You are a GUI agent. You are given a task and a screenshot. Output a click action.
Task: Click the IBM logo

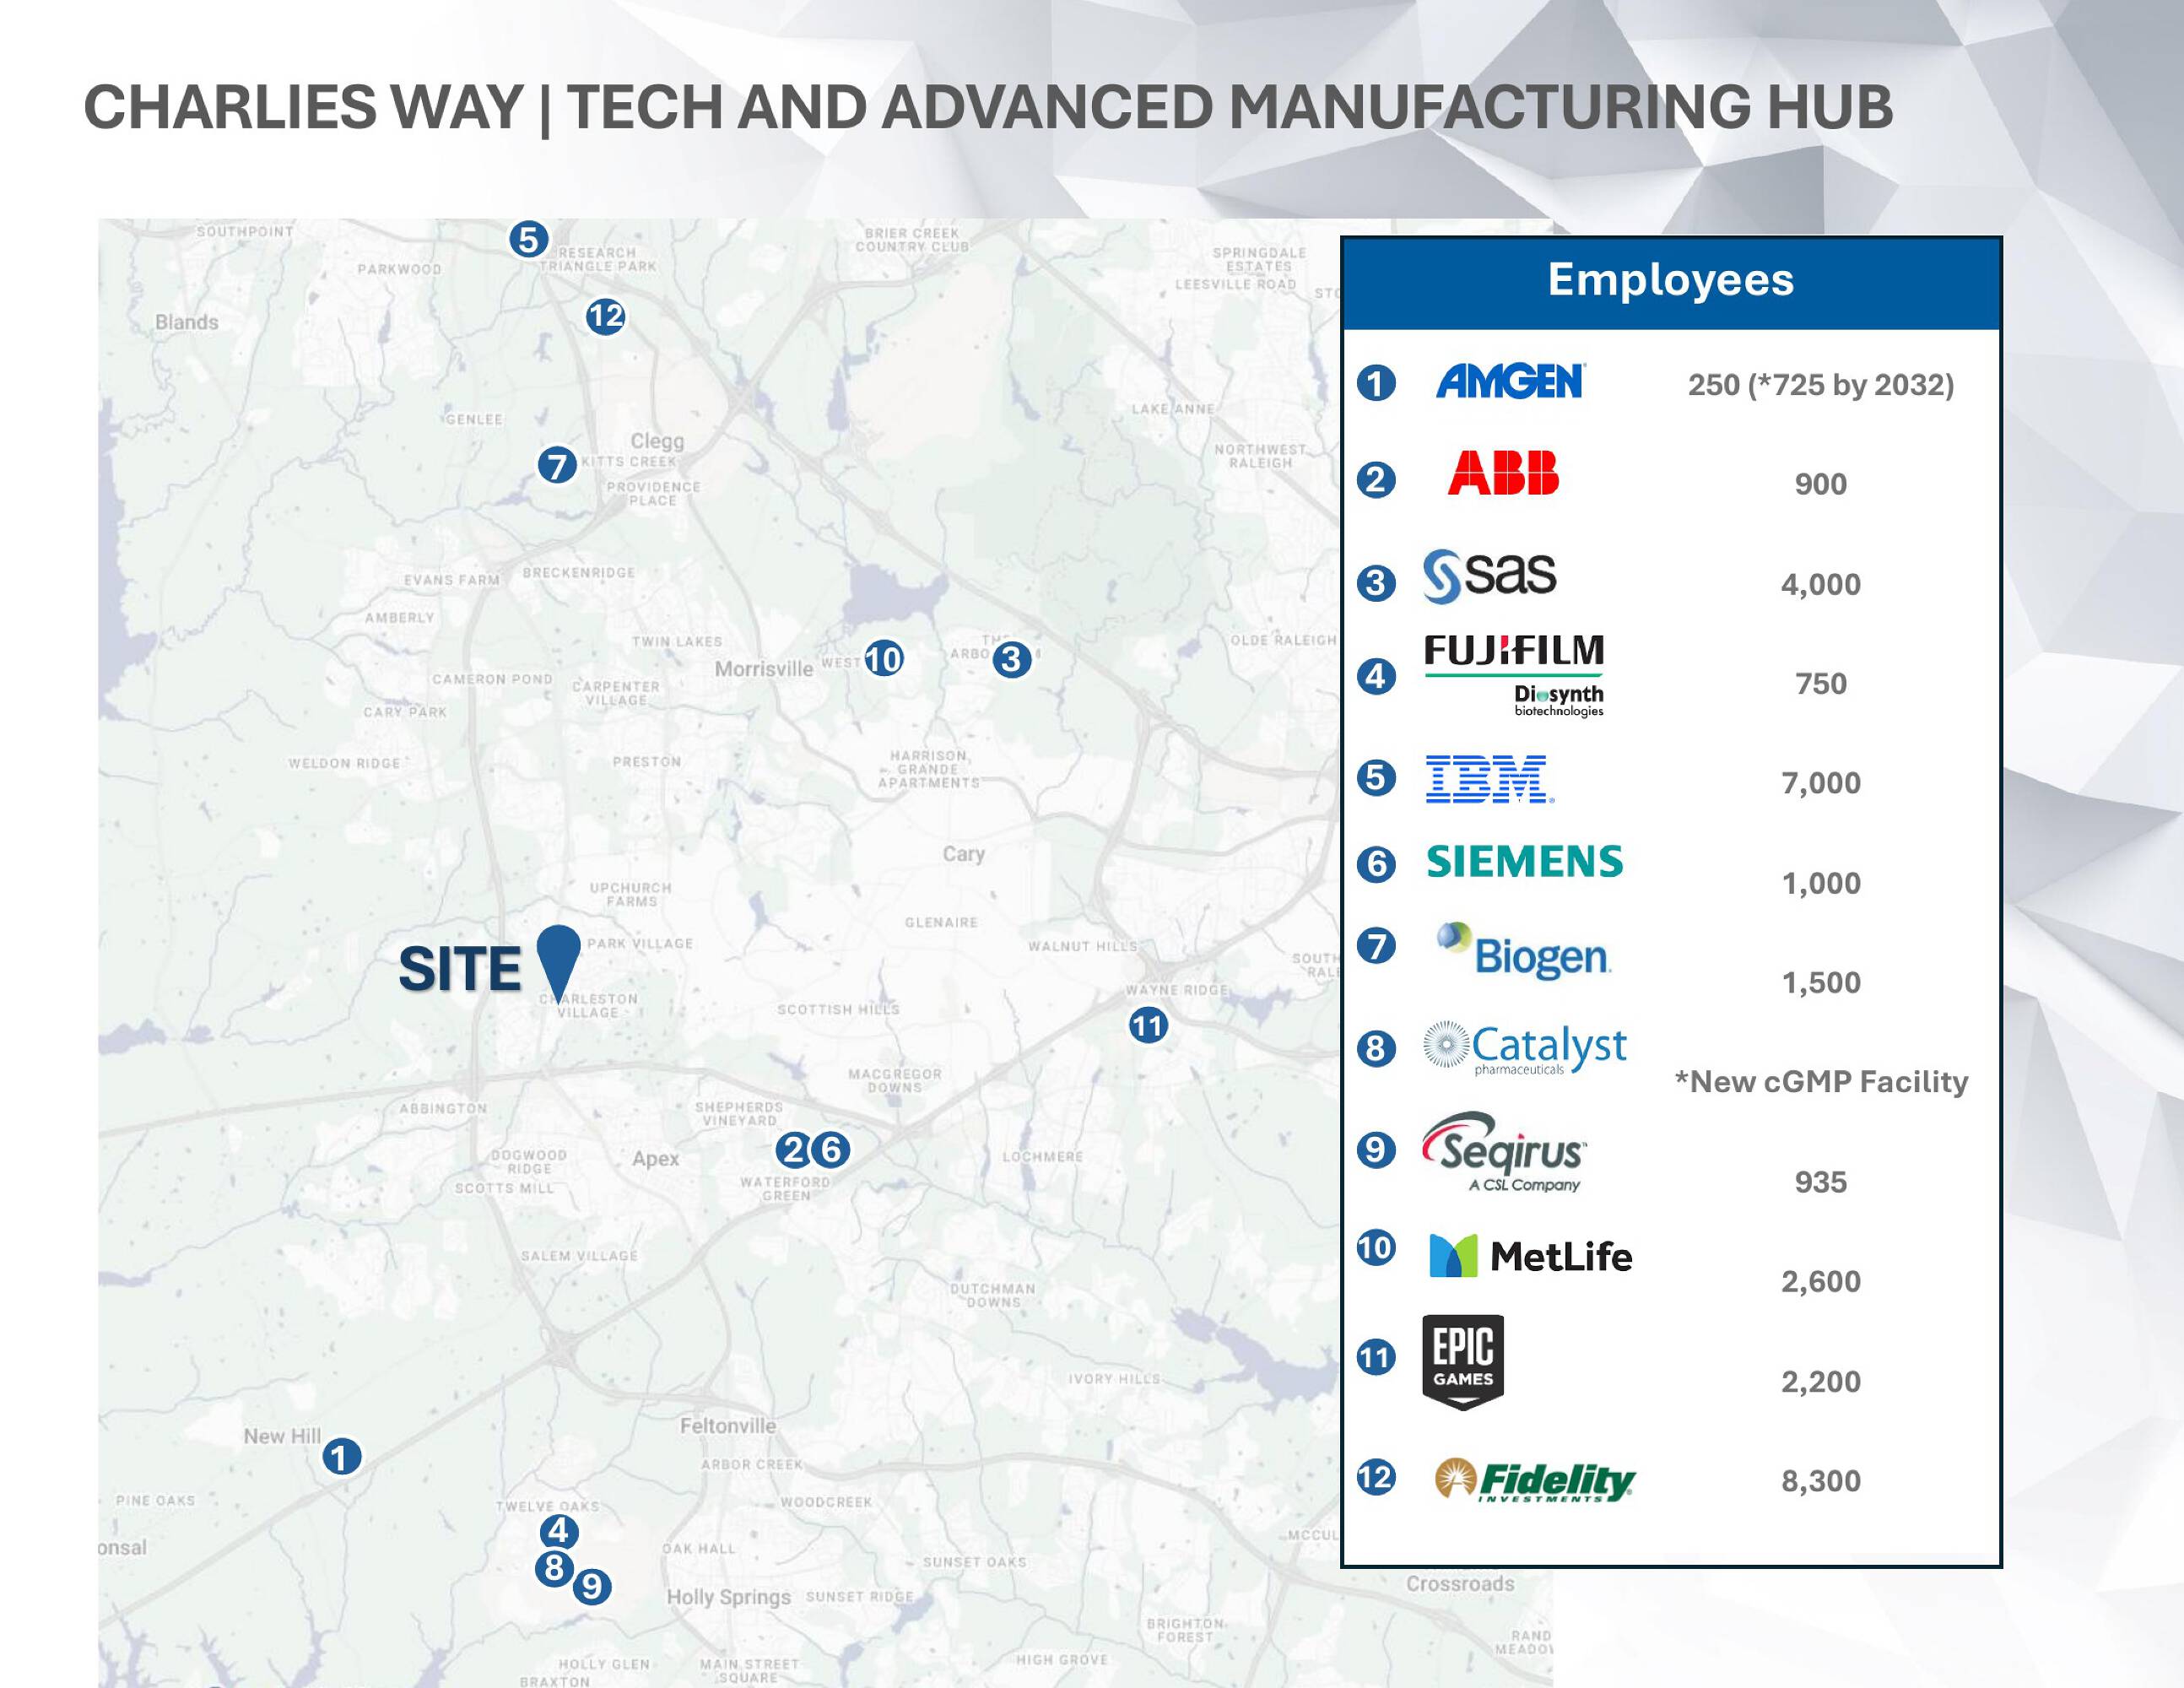pyautogui.click(x=1490, y=780)
